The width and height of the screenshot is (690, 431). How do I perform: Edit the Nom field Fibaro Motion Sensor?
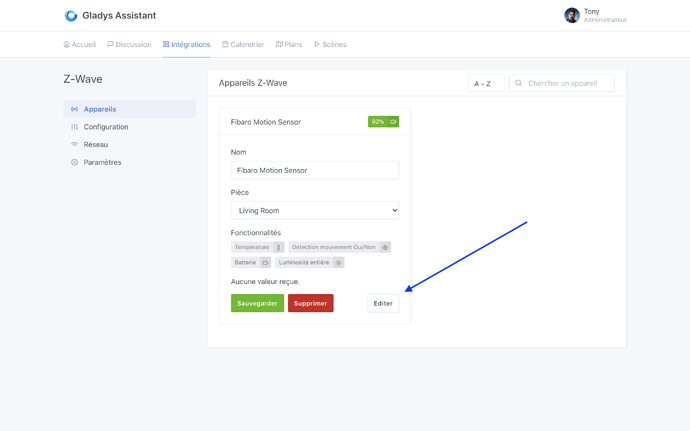coord(315,170)
